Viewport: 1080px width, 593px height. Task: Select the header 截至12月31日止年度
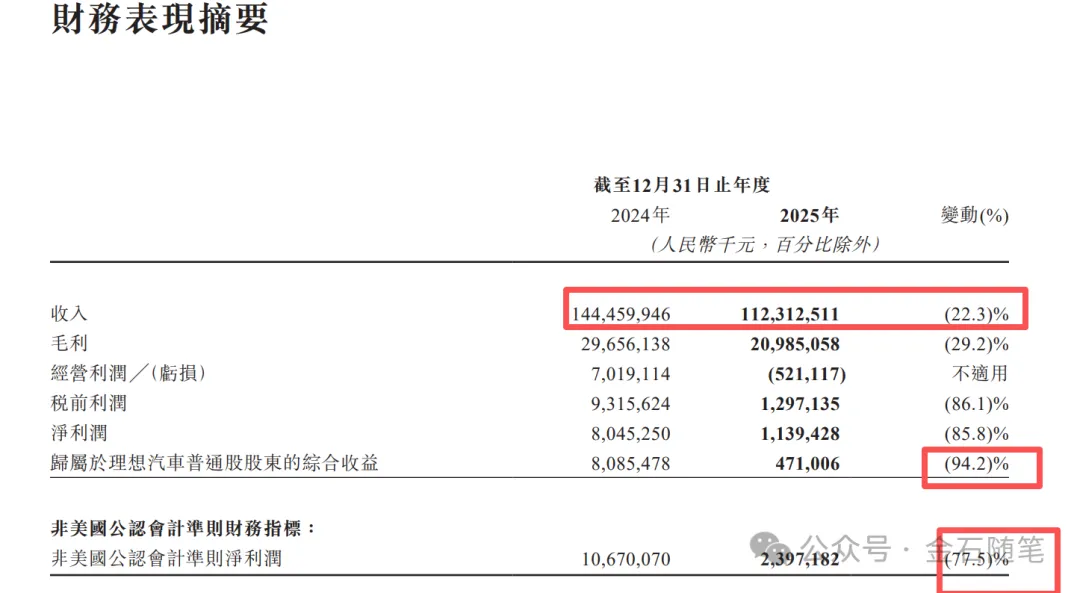pyautogui.click(x=682, y=185)
